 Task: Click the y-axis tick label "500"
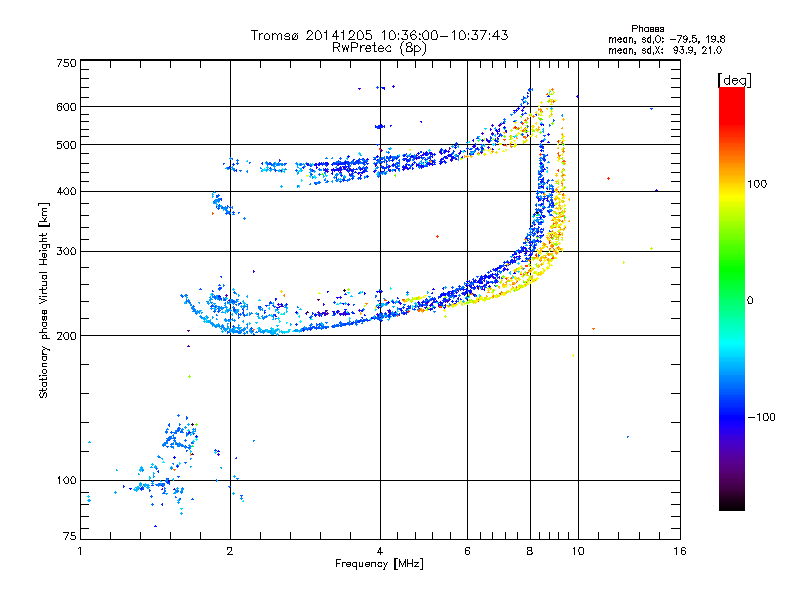point(66,145)
